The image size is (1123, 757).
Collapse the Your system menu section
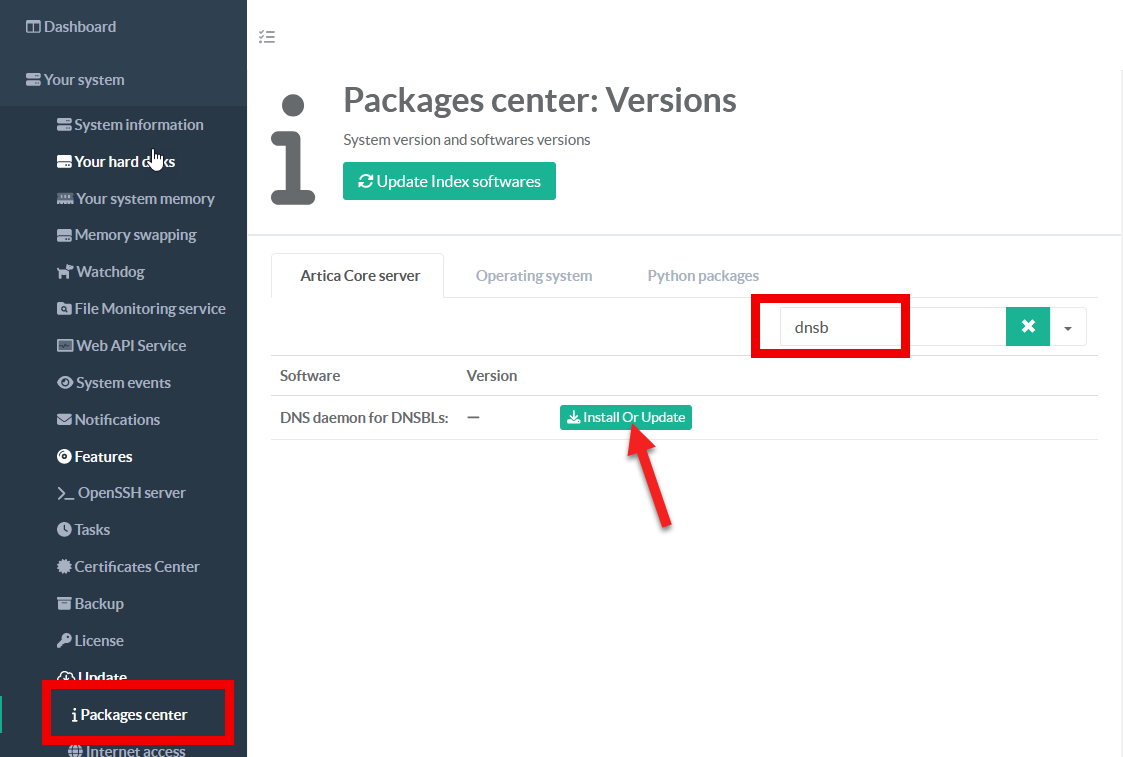pos(84,80)
